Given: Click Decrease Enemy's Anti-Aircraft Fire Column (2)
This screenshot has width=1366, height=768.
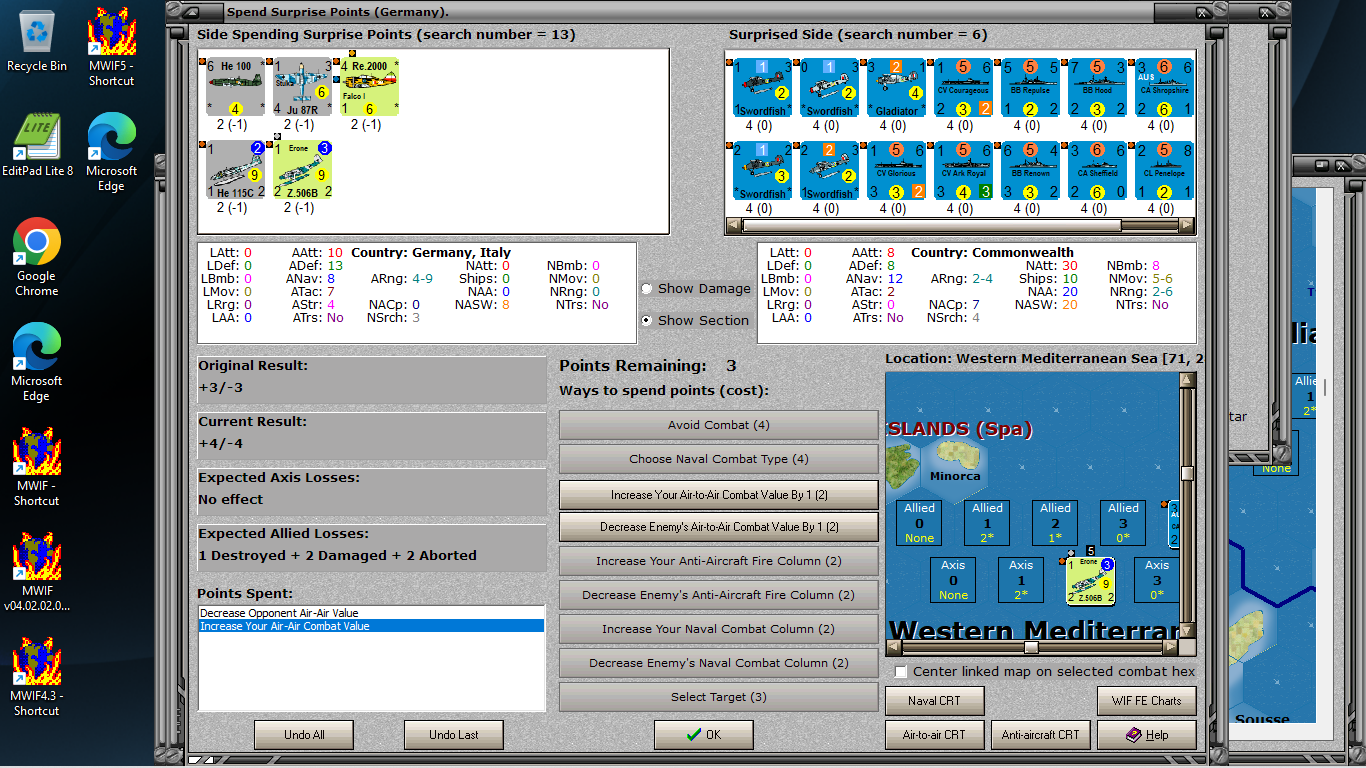Looking at the screenshot, I should (718, 595).
